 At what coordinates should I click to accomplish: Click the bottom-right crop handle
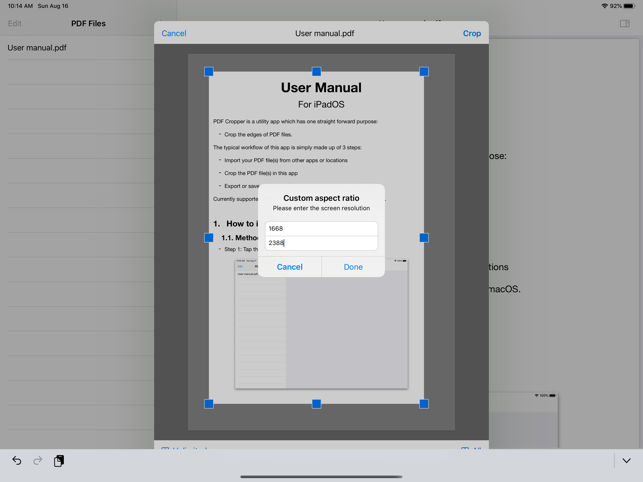pos(424,404)
